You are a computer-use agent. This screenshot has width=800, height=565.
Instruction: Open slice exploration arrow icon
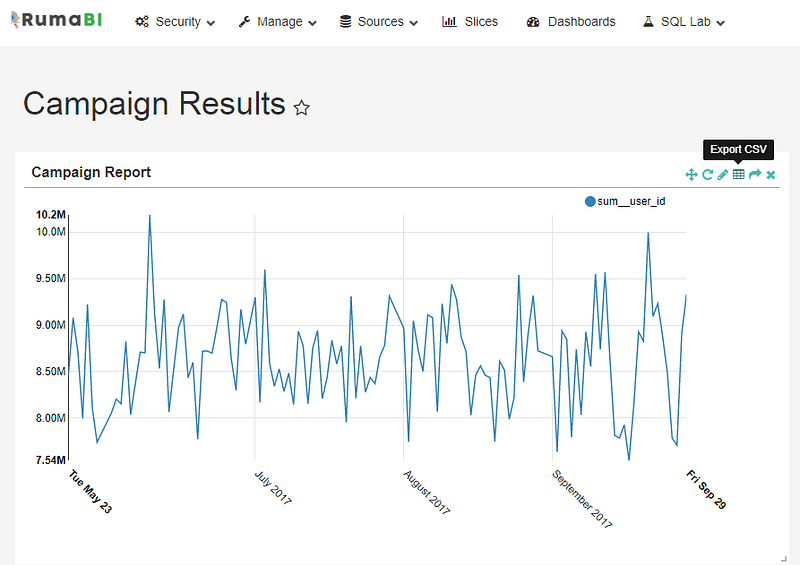coord(755,175)
